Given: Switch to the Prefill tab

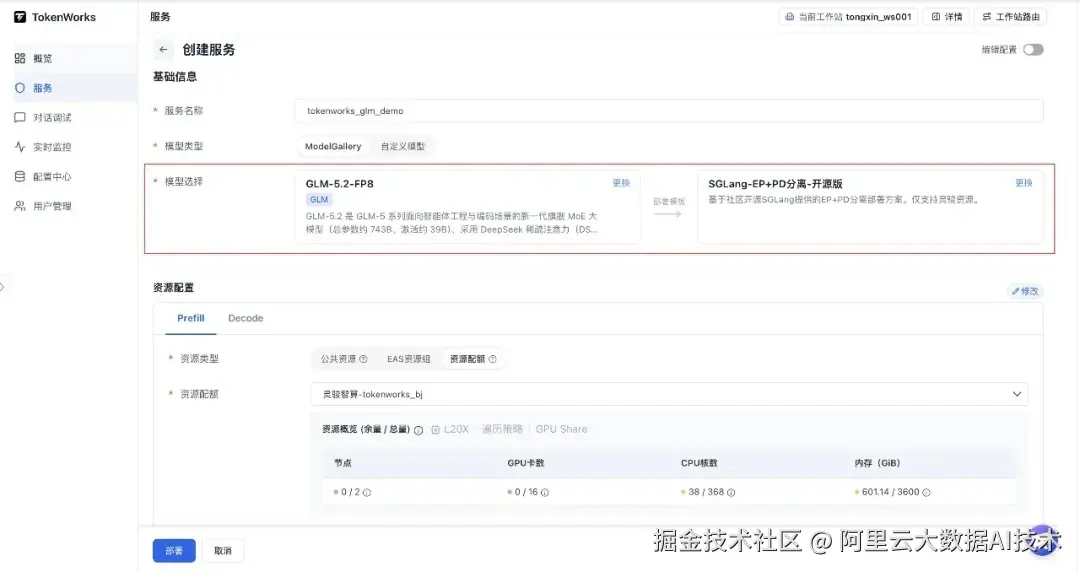Looking at the screenshot, I should [191, 318].
